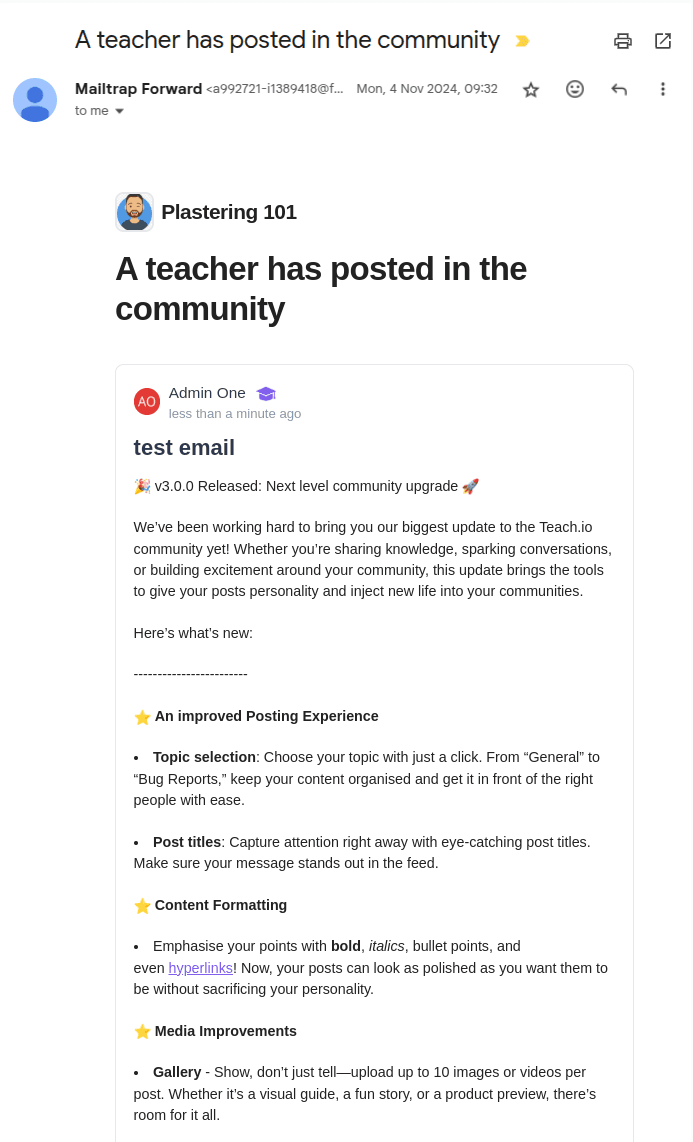The height and width of the screenshot is (1142, 693).
Task: Click the yellow importance marker beside the subject
Action: [521, 41]
